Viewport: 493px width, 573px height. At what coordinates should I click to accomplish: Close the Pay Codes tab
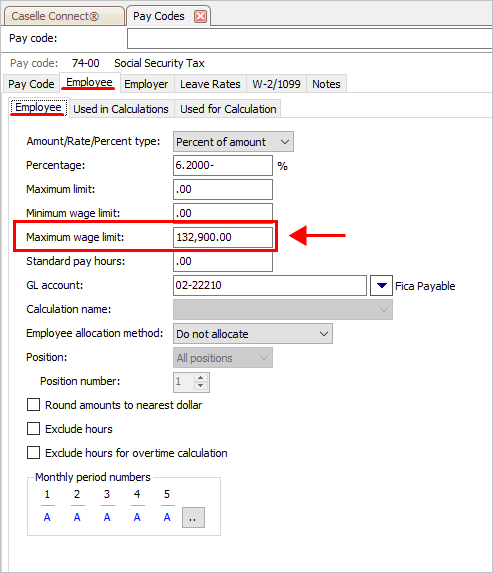pos(200,16)
